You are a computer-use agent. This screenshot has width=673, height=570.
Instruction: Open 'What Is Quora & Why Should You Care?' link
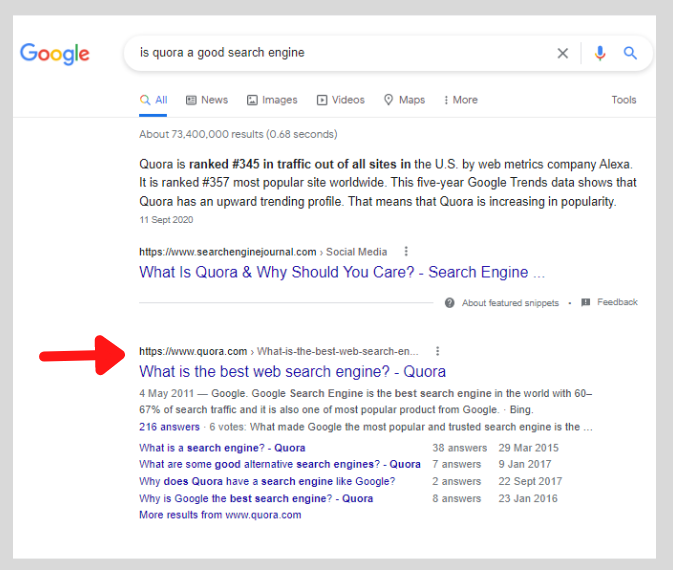coord(342,272)
